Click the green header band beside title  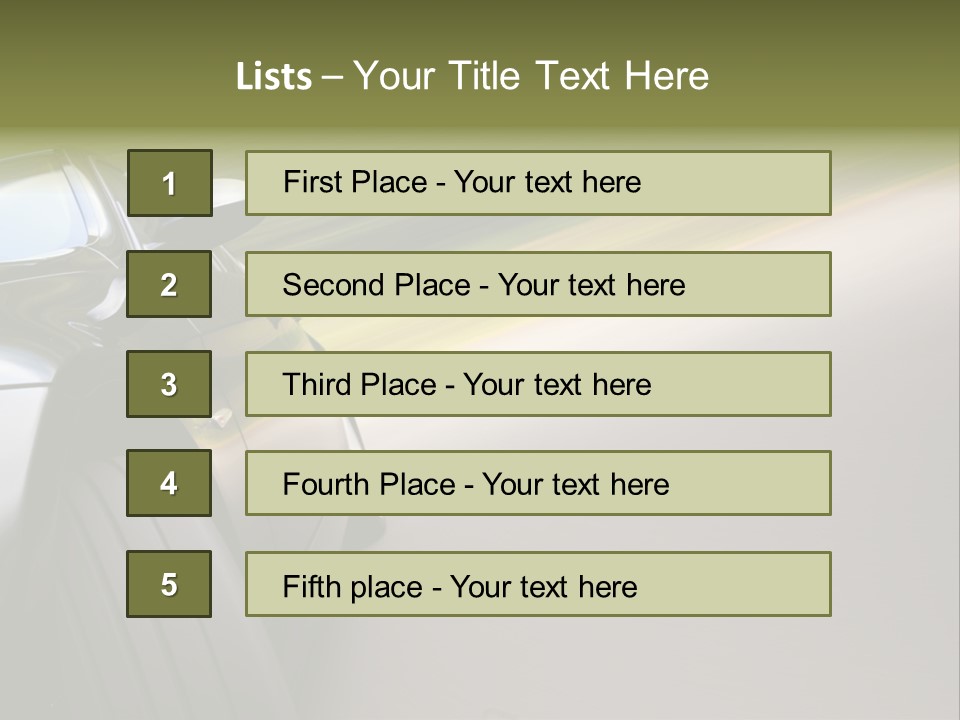pos(833,67)
